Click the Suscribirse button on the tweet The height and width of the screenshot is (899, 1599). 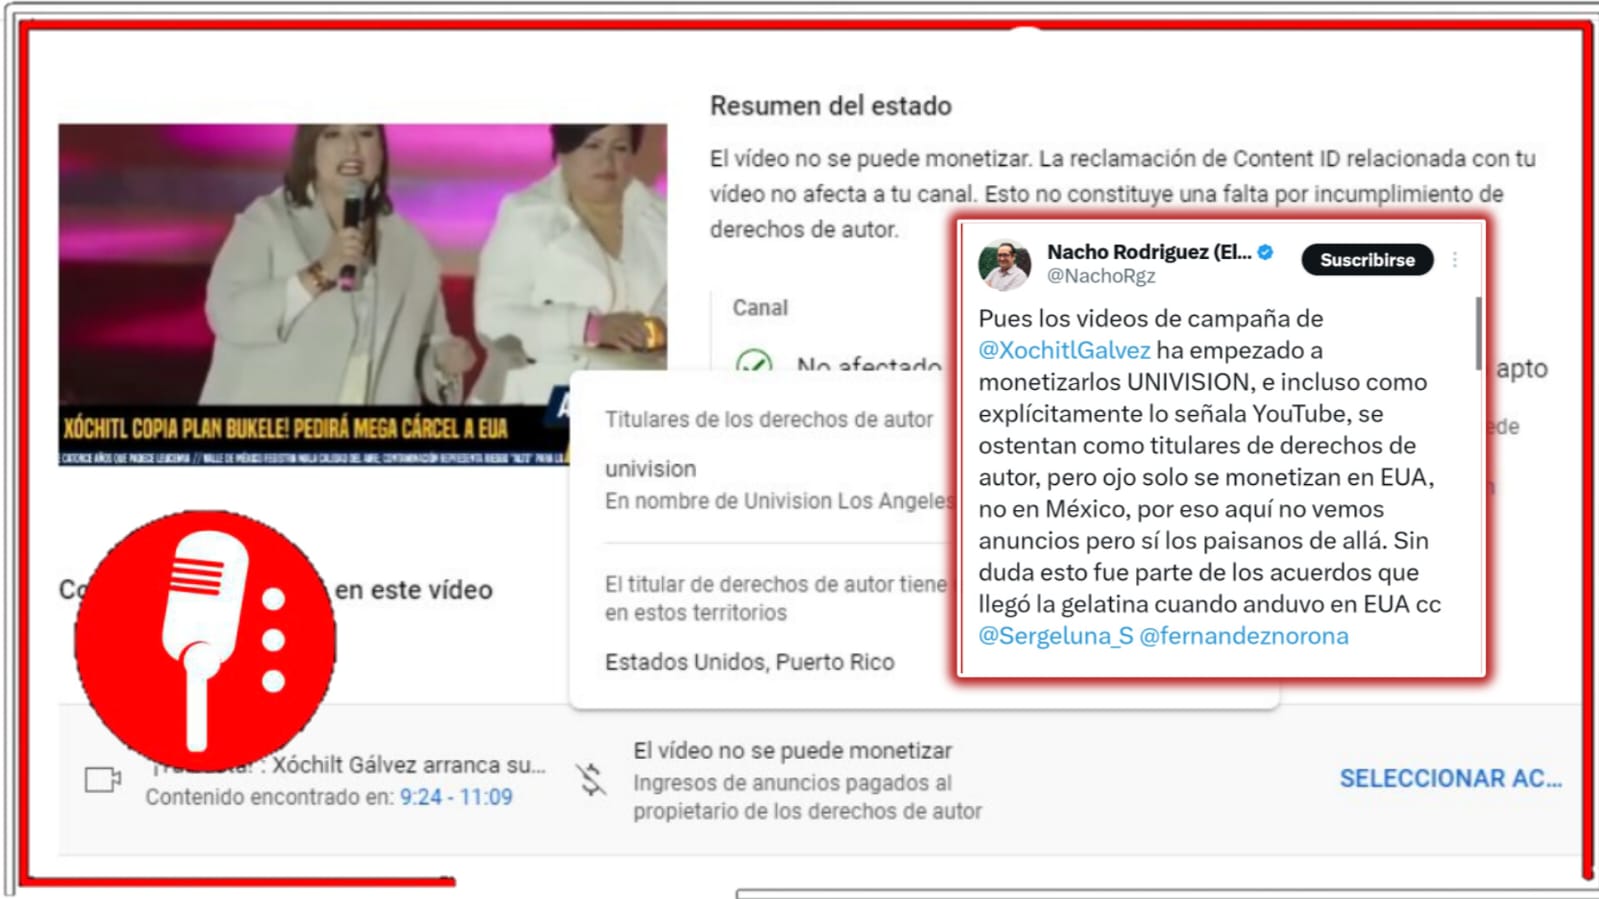pos(1367,260)
